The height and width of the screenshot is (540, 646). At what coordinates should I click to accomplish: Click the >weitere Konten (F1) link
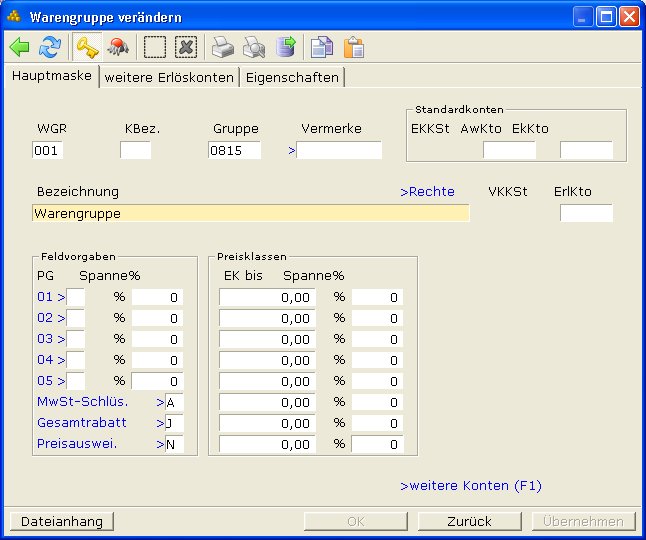pos(471,486)
